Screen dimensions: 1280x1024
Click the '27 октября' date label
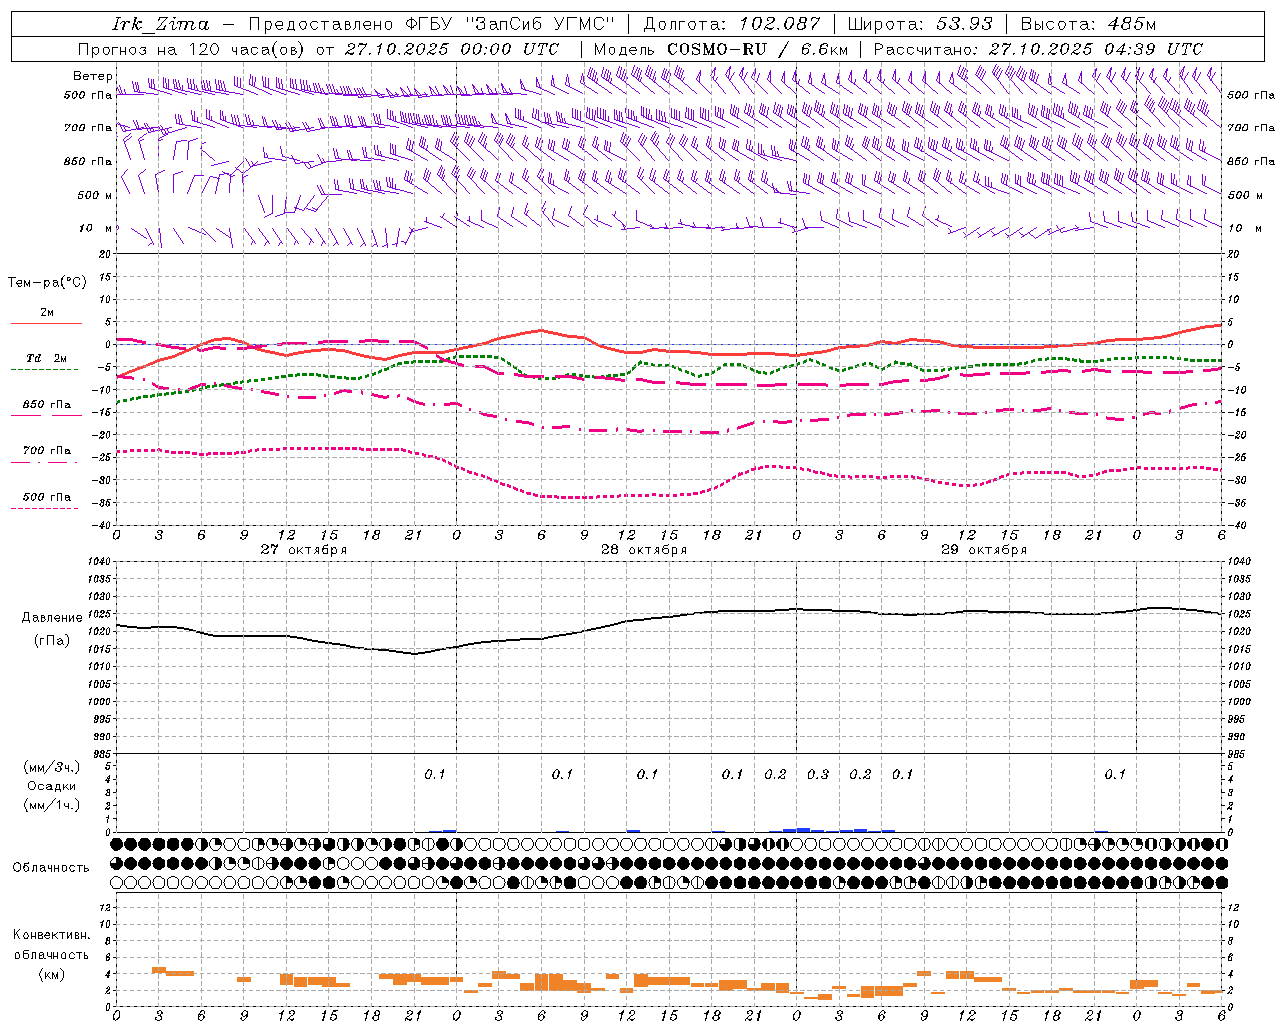[304, 550]
